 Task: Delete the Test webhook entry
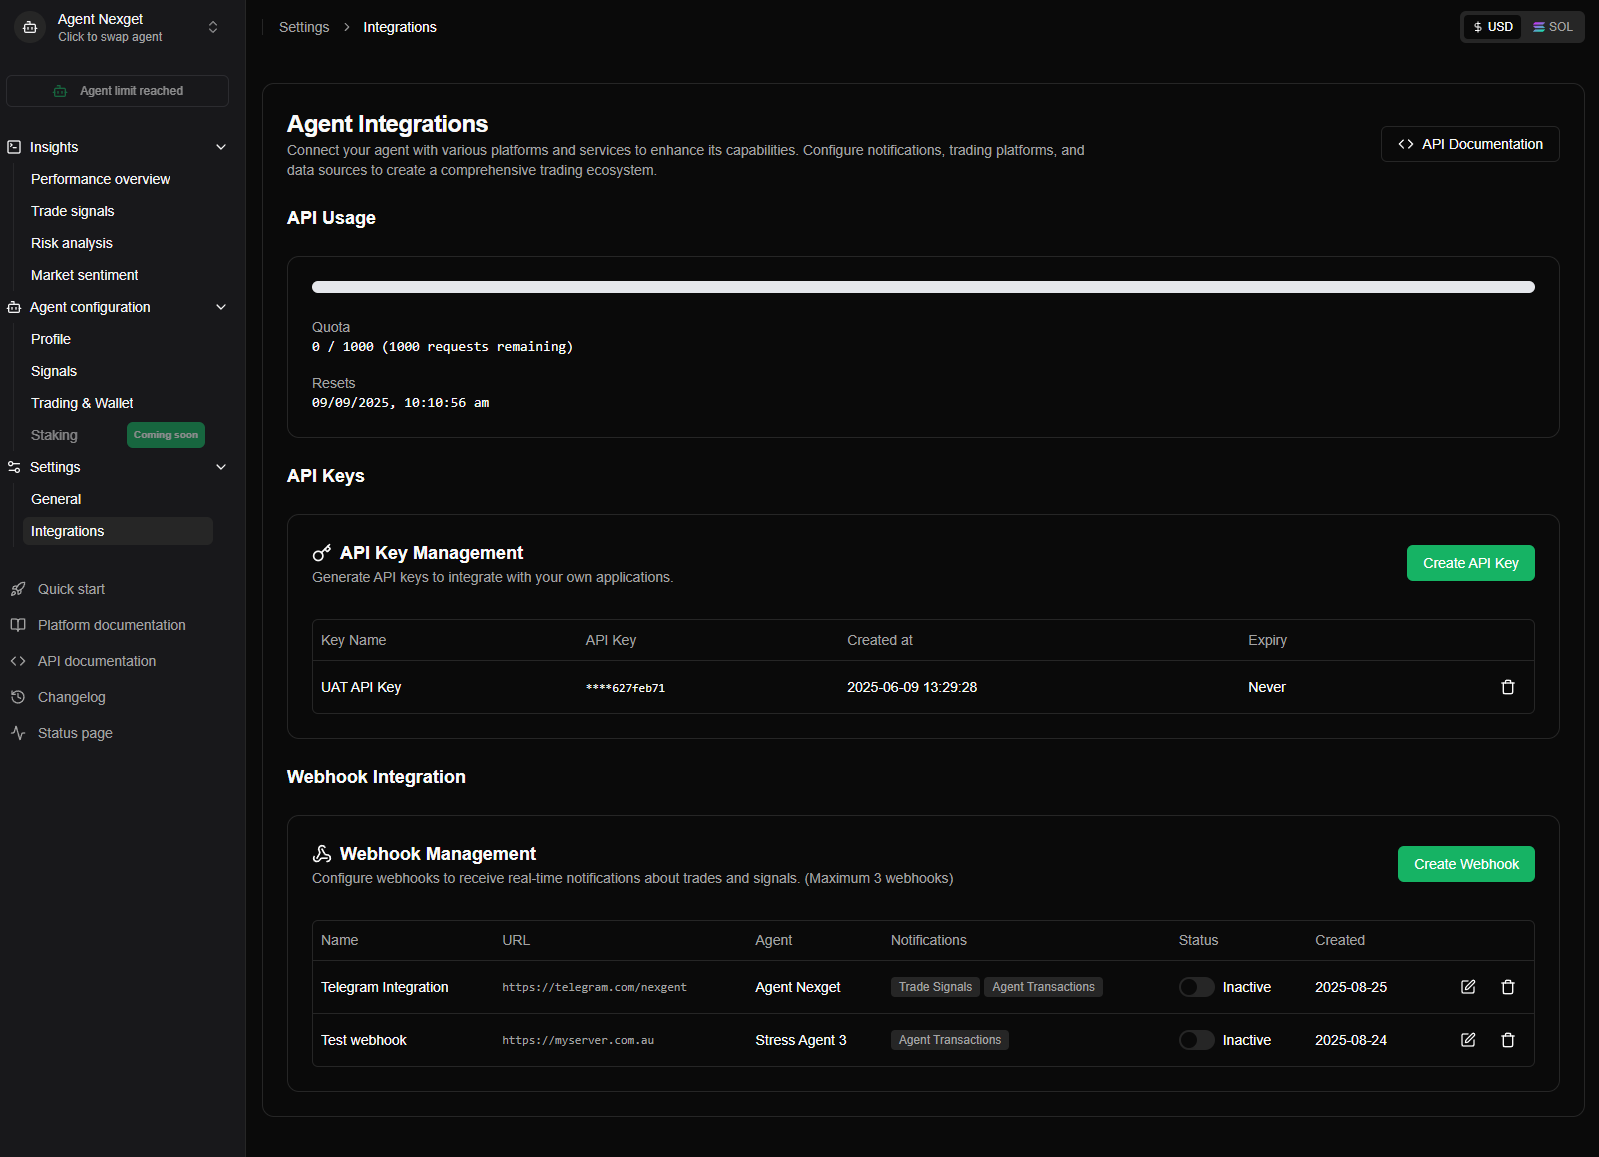coord(1508,1040)
